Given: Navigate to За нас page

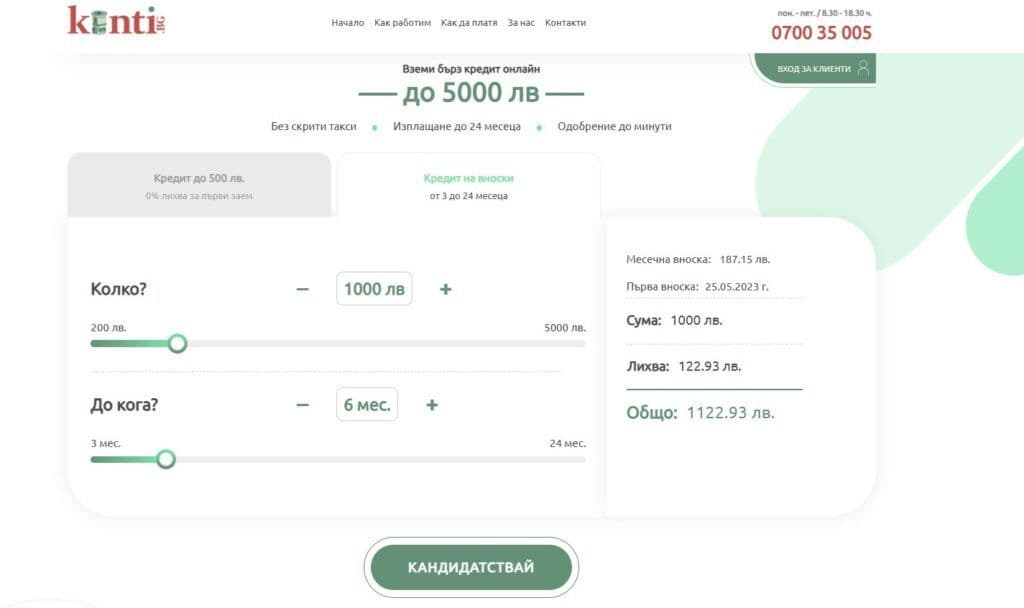Looking at the screenshot, I should [x=521, y=23].
